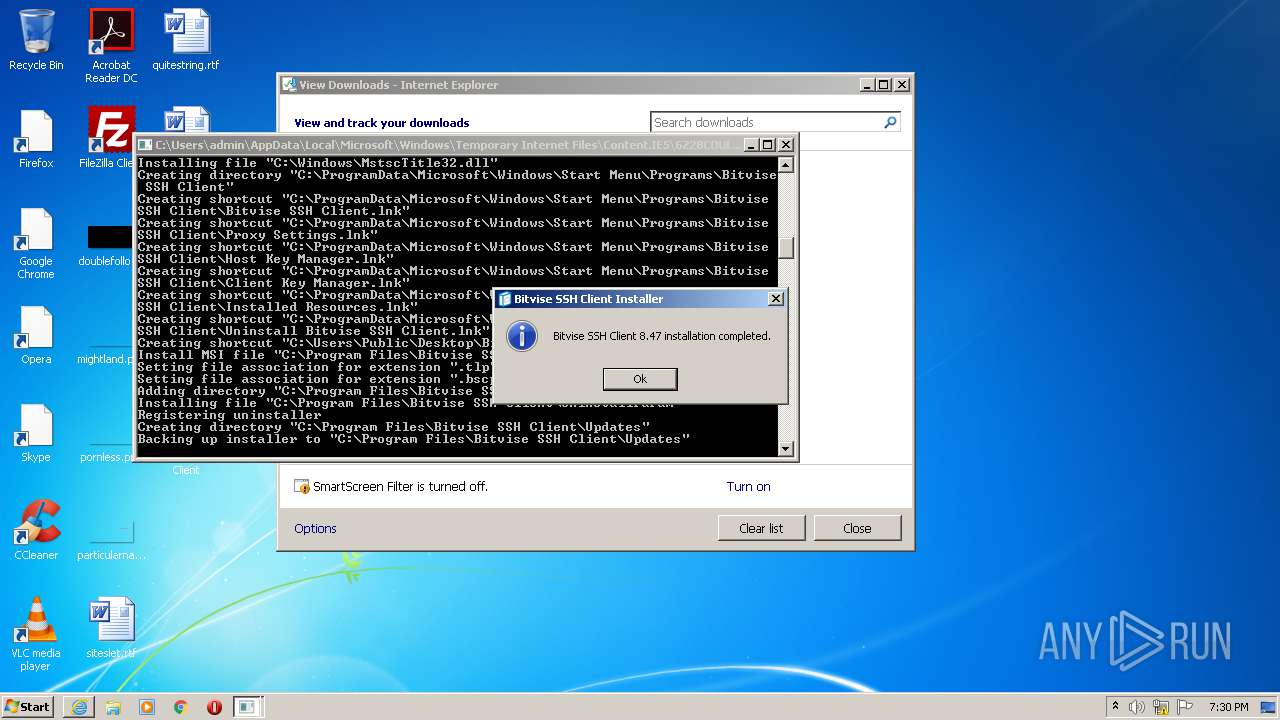Open Opera from taskbar

[214, 707]
